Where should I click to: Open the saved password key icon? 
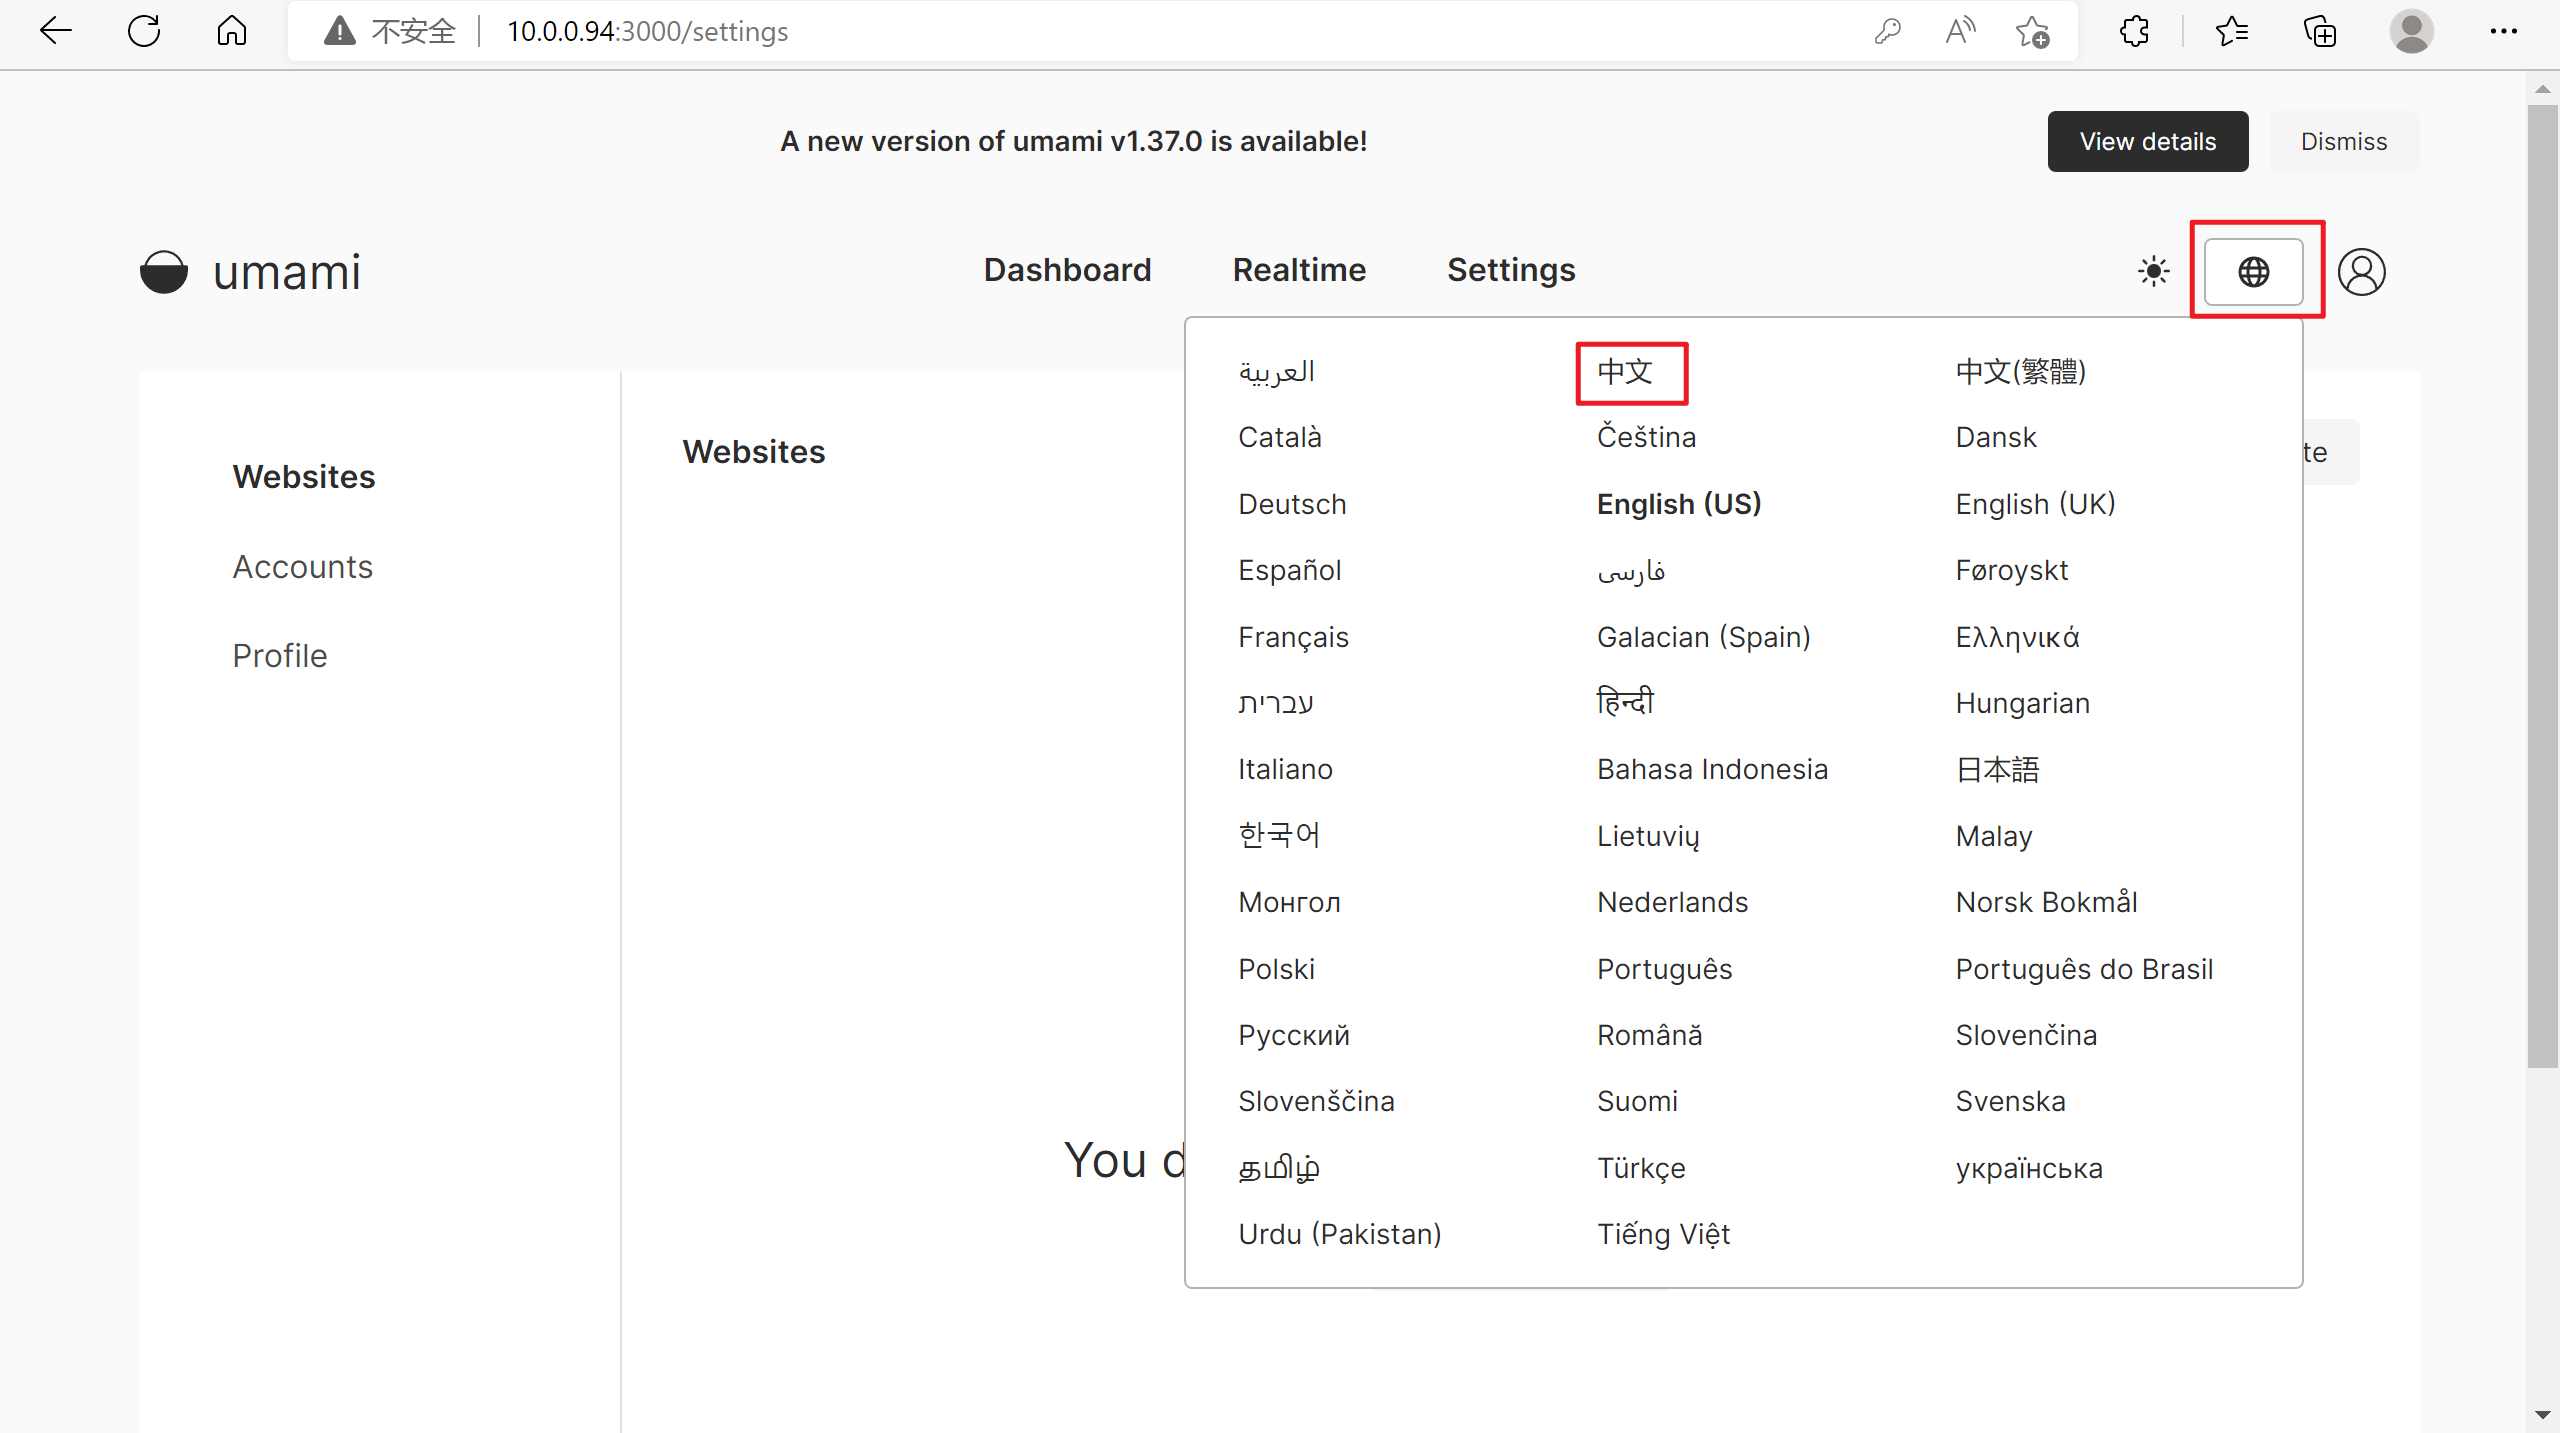tap(1887, 31)
